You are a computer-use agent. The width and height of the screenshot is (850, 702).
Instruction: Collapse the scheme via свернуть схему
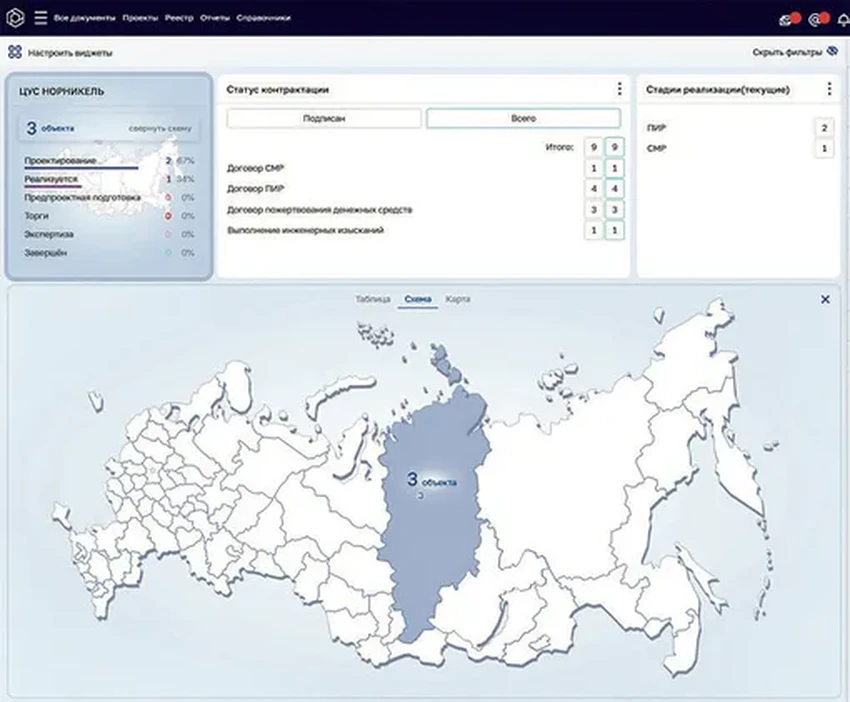[159, 129]
